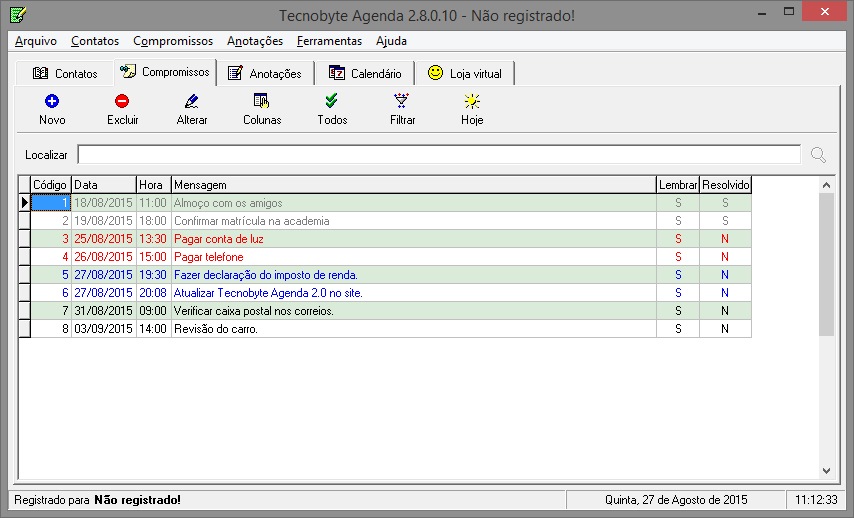Click the Alterar edit icon
Viewport: 854px width, 518px height.
(x=192, y=101)
